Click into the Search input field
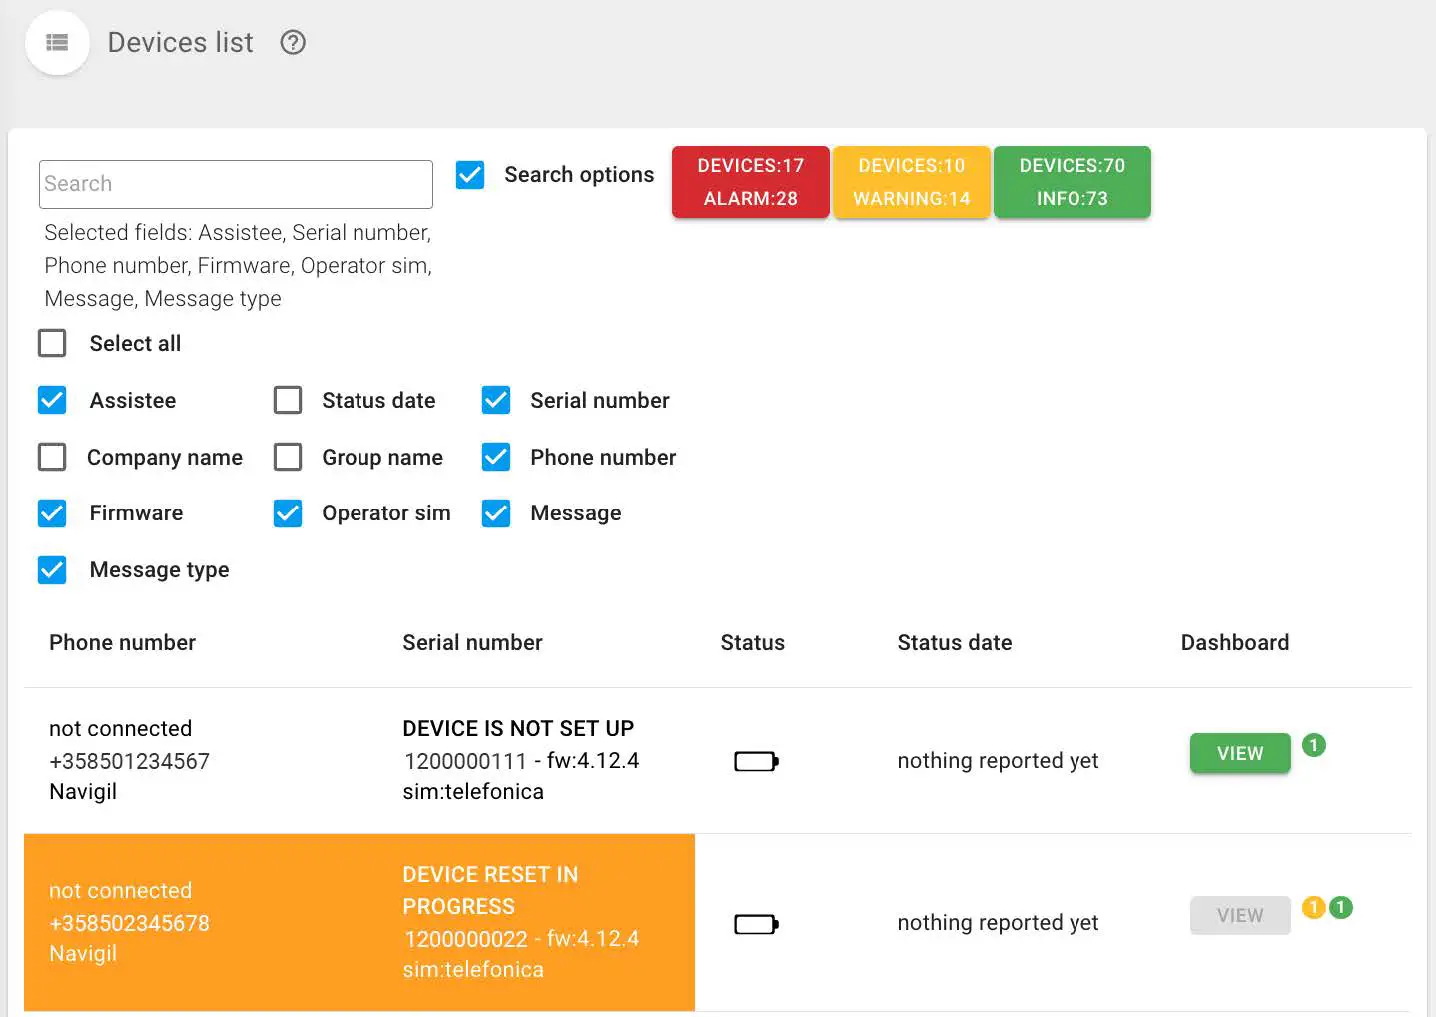Screen dimensions: 1436x1017 [x=236, y=184]
